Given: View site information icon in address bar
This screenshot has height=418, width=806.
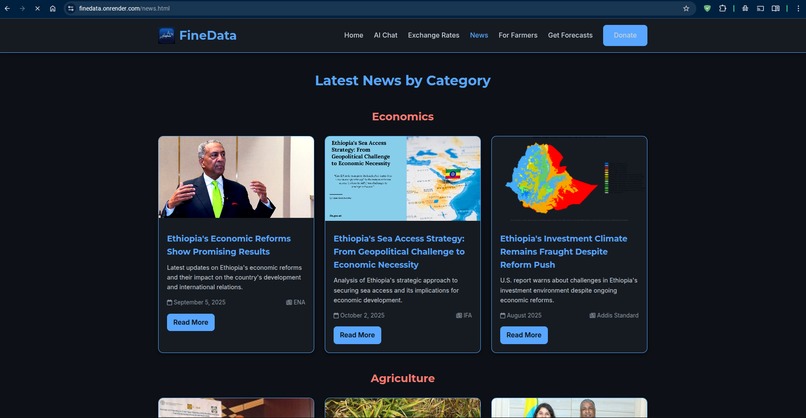Looking at the screenshot, I should pos(71,8).
